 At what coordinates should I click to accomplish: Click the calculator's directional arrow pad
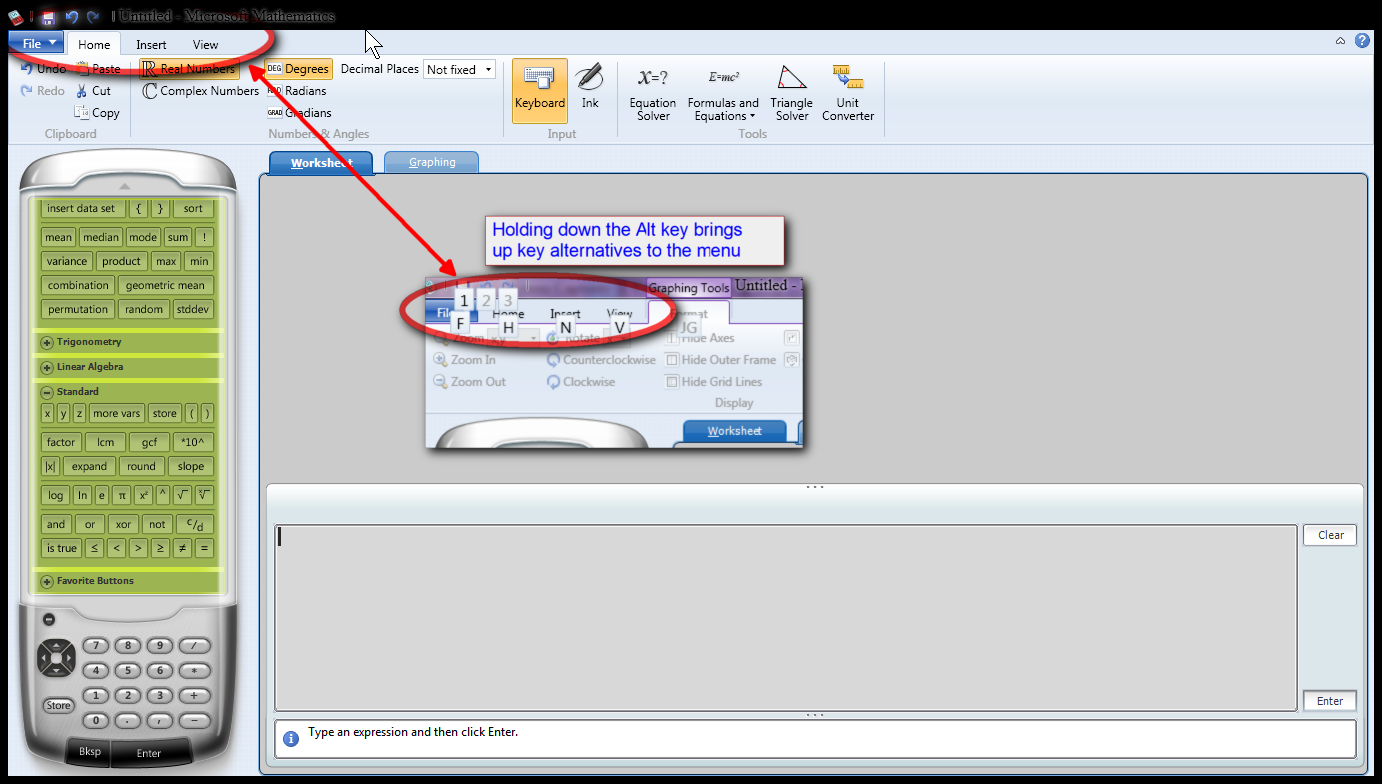click(56, 658)
